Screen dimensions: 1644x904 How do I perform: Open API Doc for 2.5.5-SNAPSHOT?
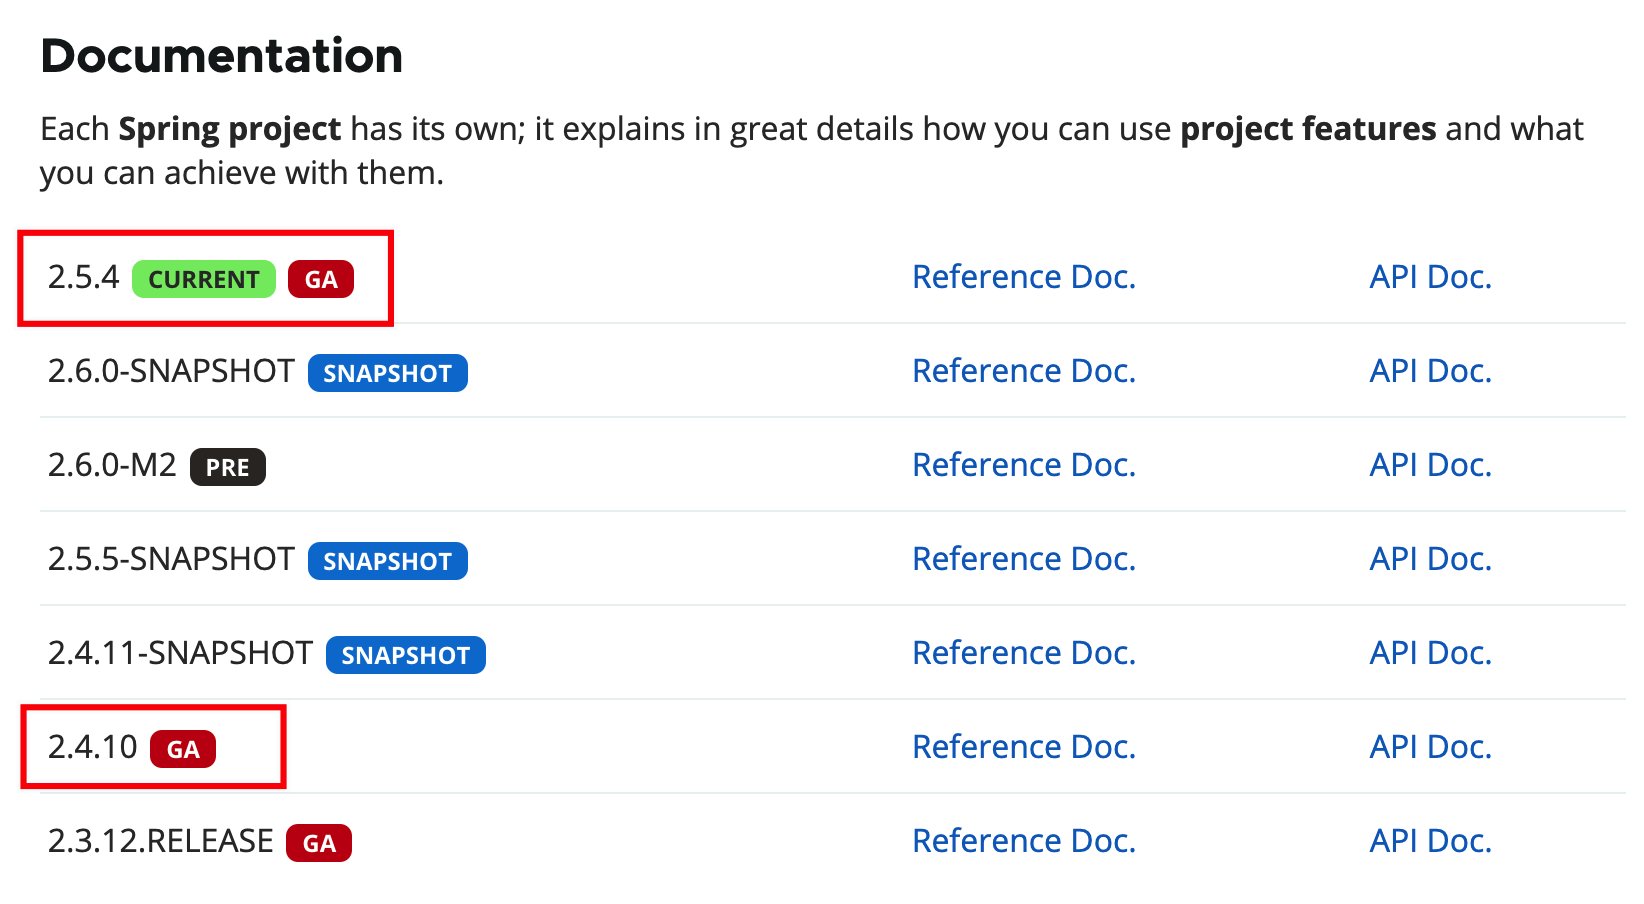point(1430,559)
